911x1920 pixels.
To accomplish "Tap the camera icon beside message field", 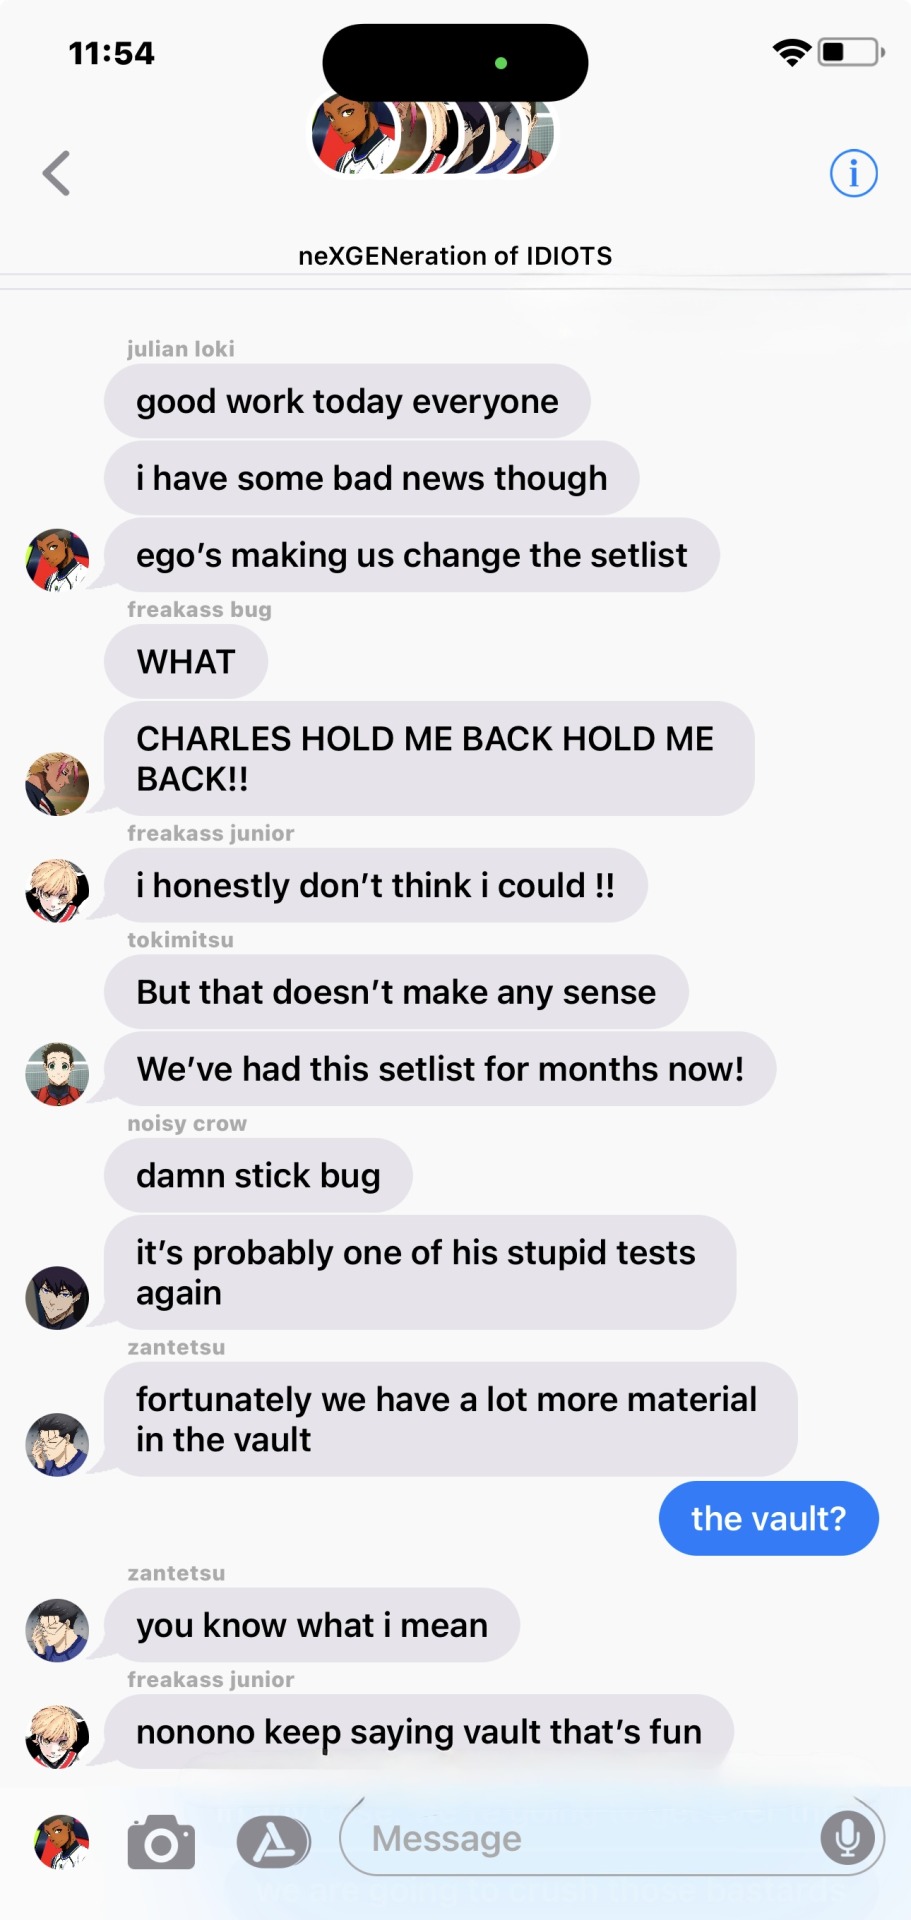I will [161, 1842].
